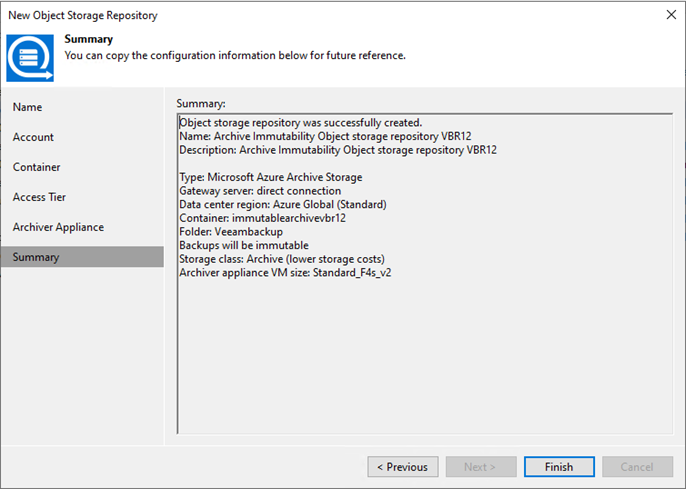Click 'Gateway server: direct connection' line
Image resolution: width=686 pixels, height=489 pixels.
point(260,191)
